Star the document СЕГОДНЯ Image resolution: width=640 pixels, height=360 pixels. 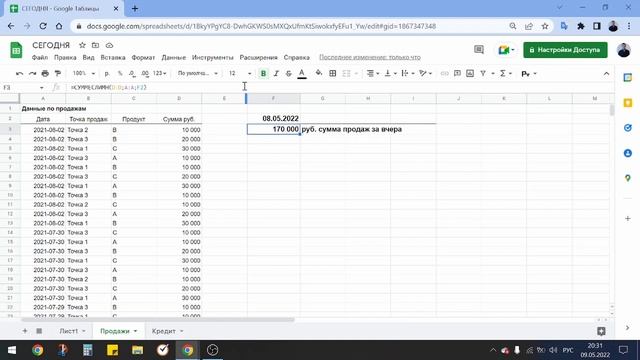82,45
